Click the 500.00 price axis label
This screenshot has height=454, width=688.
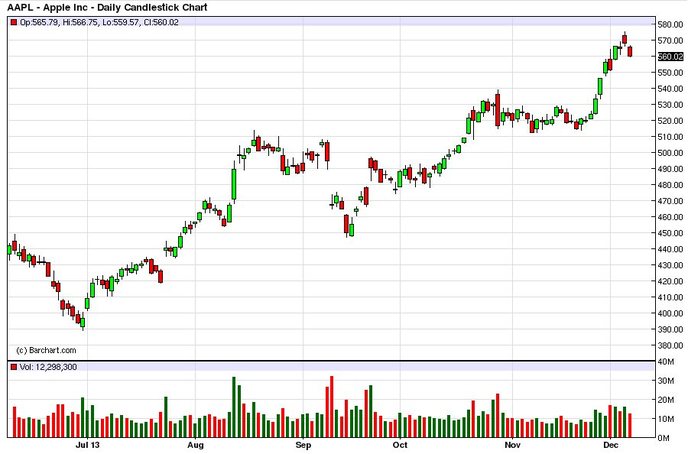click(x=670, y=153)
